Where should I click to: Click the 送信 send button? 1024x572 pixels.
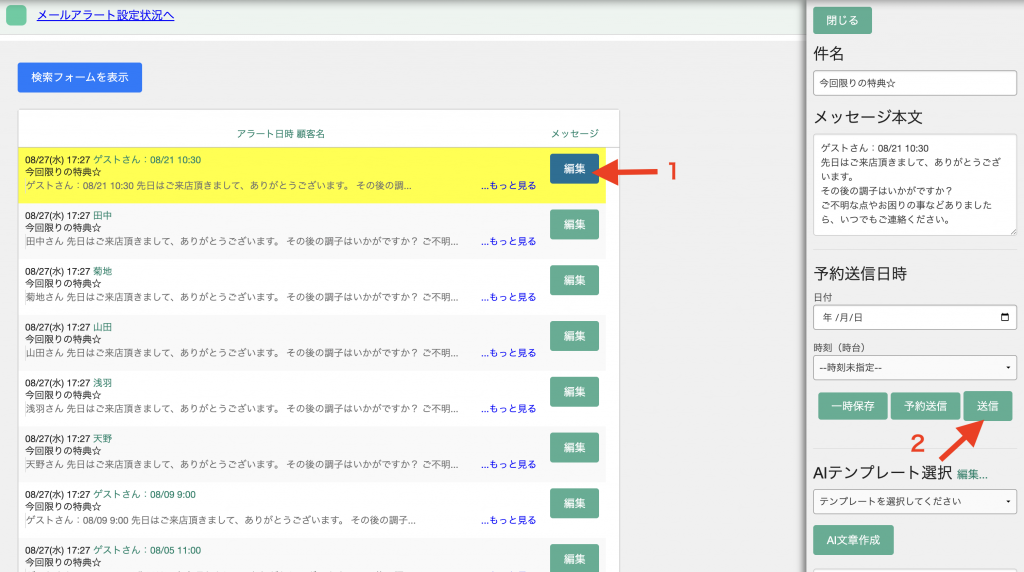pos(987,406)
